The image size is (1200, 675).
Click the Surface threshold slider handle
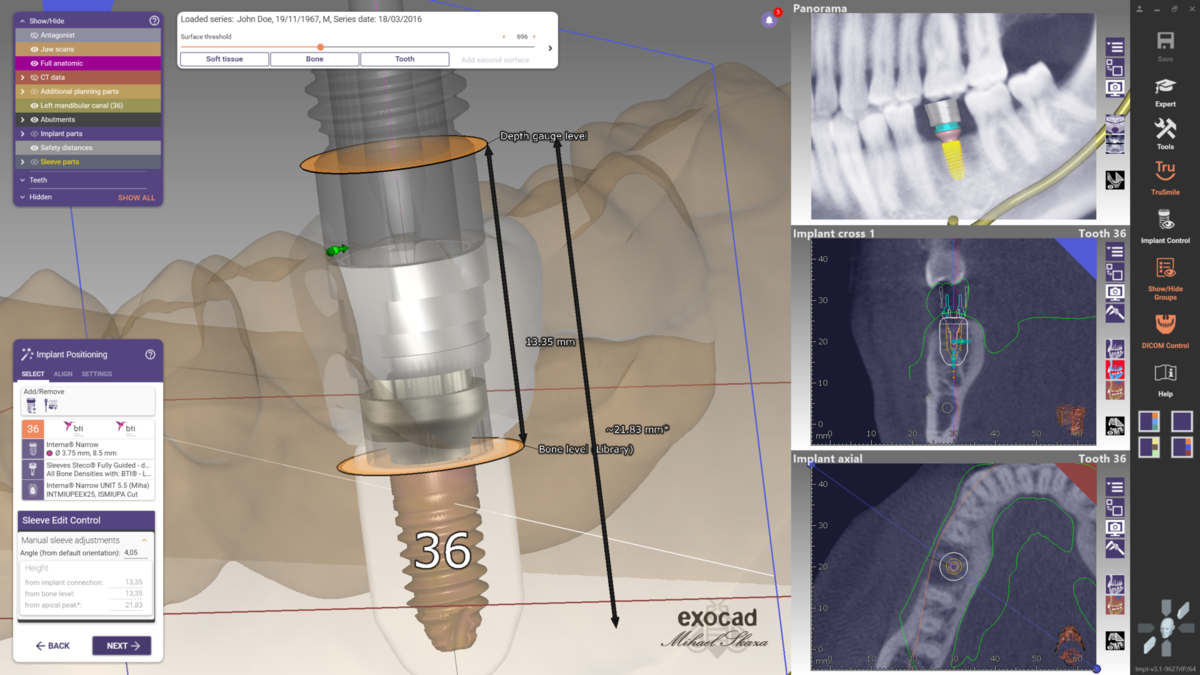click(x=320, y=47)
